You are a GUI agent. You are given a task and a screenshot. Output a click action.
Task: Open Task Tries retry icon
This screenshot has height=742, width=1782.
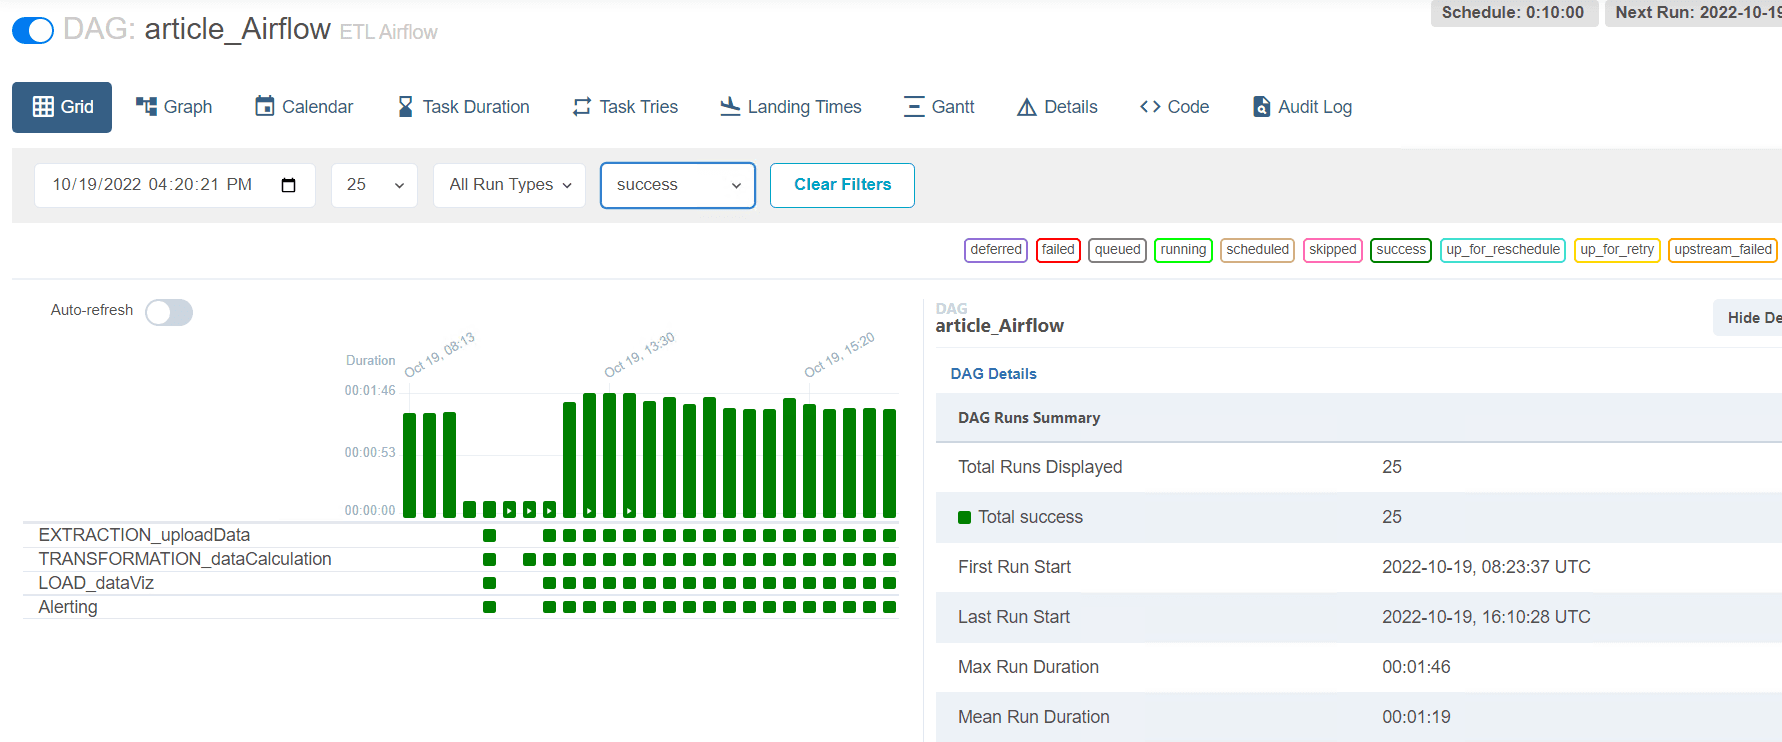pos(581,106)
